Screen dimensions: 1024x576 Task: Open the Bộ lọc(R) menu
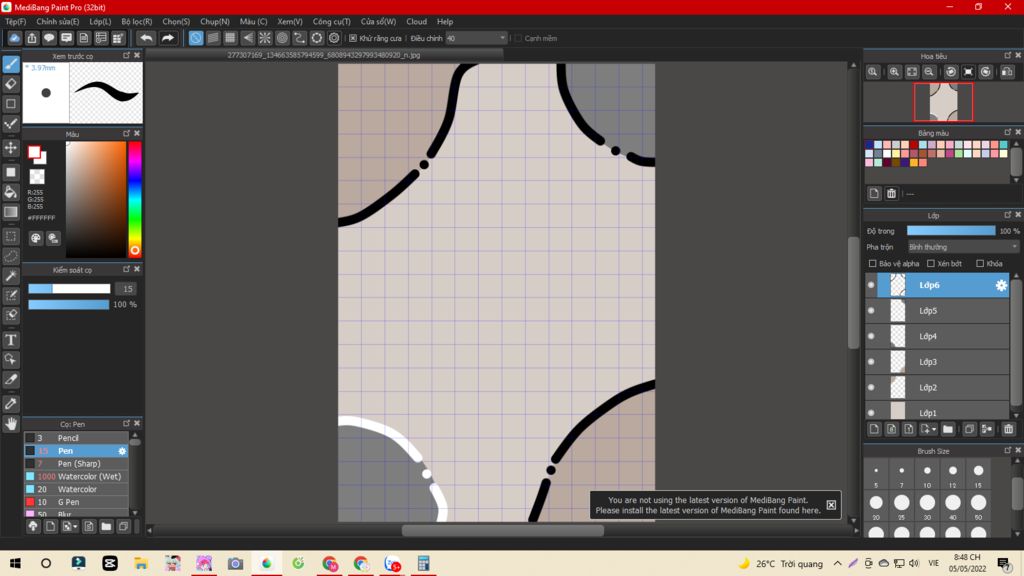[136, 22]
